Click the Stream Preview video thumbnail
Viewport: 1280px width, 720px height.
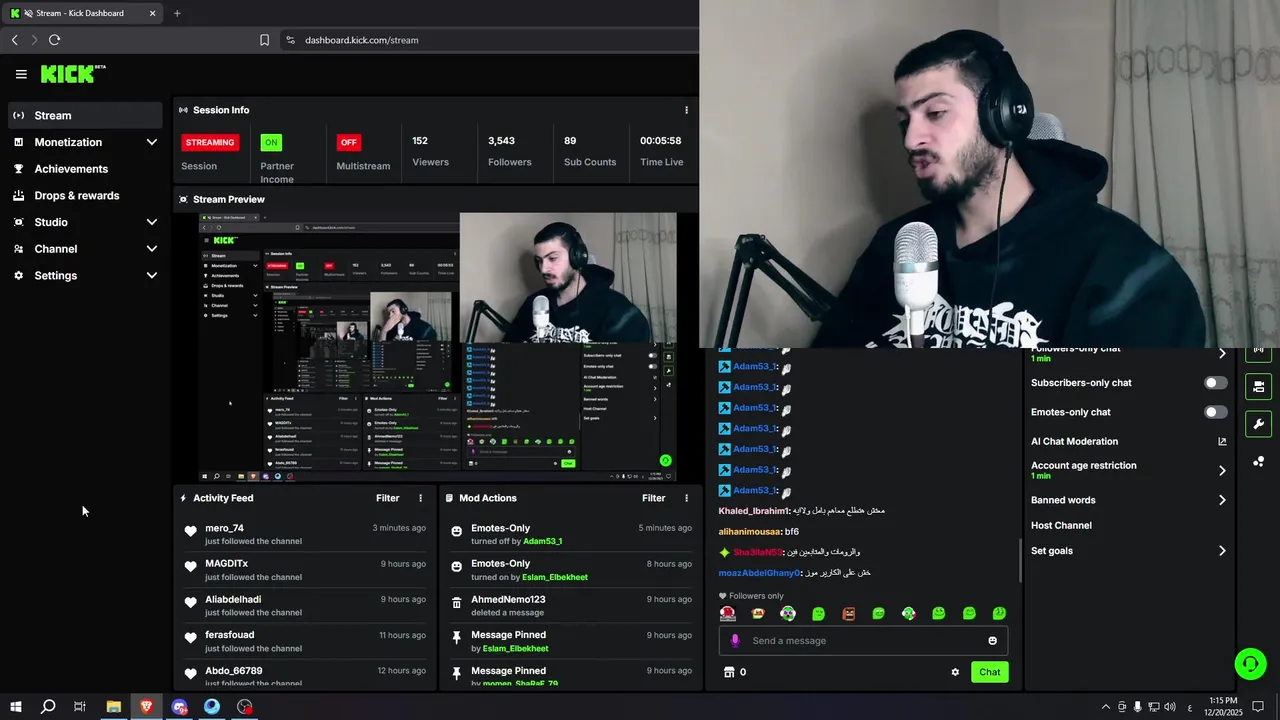tap(437, 346)
